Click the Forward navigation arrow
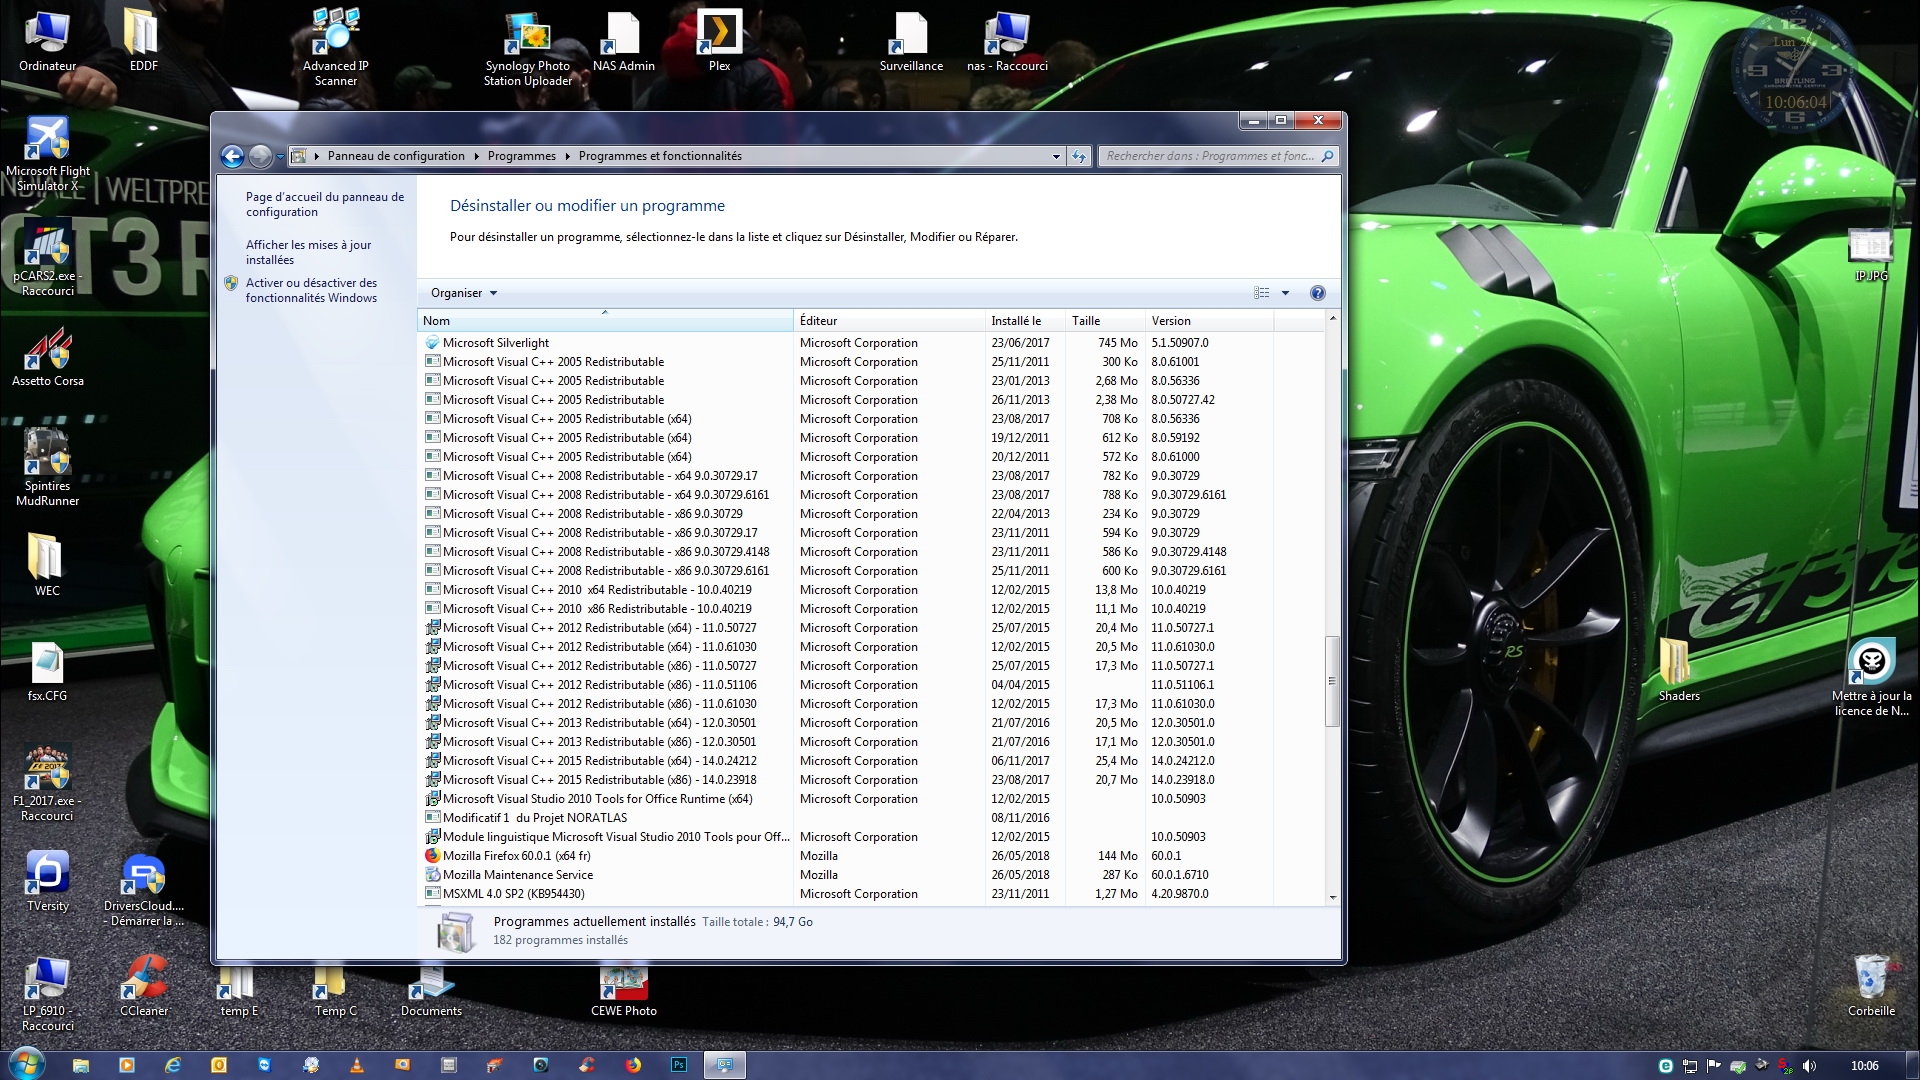The height and width of the screenshot is (1080, 1920). click(260, 156)
